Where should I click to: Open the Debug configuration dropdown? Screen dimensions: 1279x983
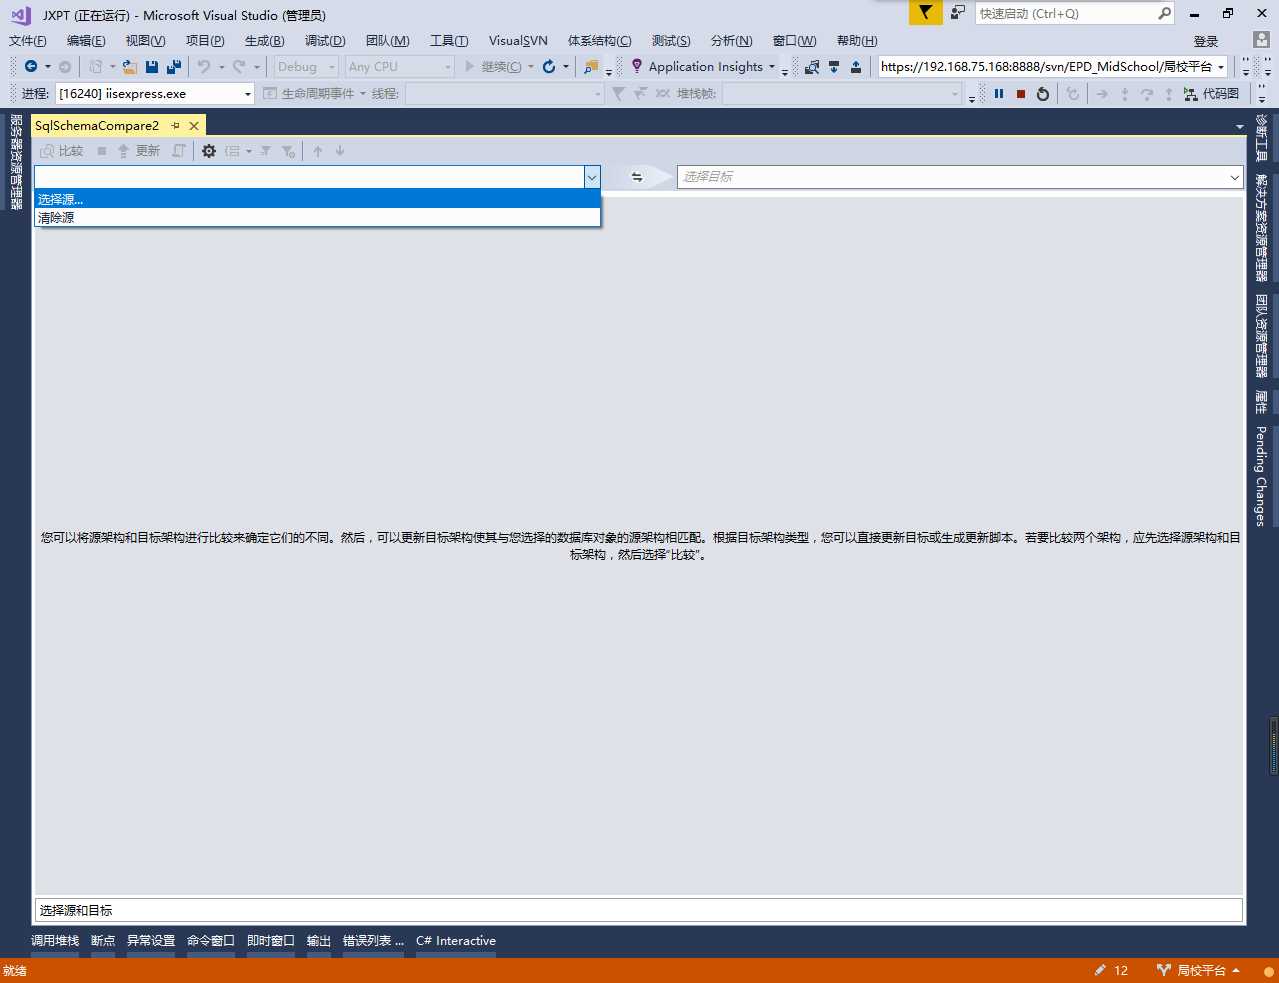coord(332,67)
